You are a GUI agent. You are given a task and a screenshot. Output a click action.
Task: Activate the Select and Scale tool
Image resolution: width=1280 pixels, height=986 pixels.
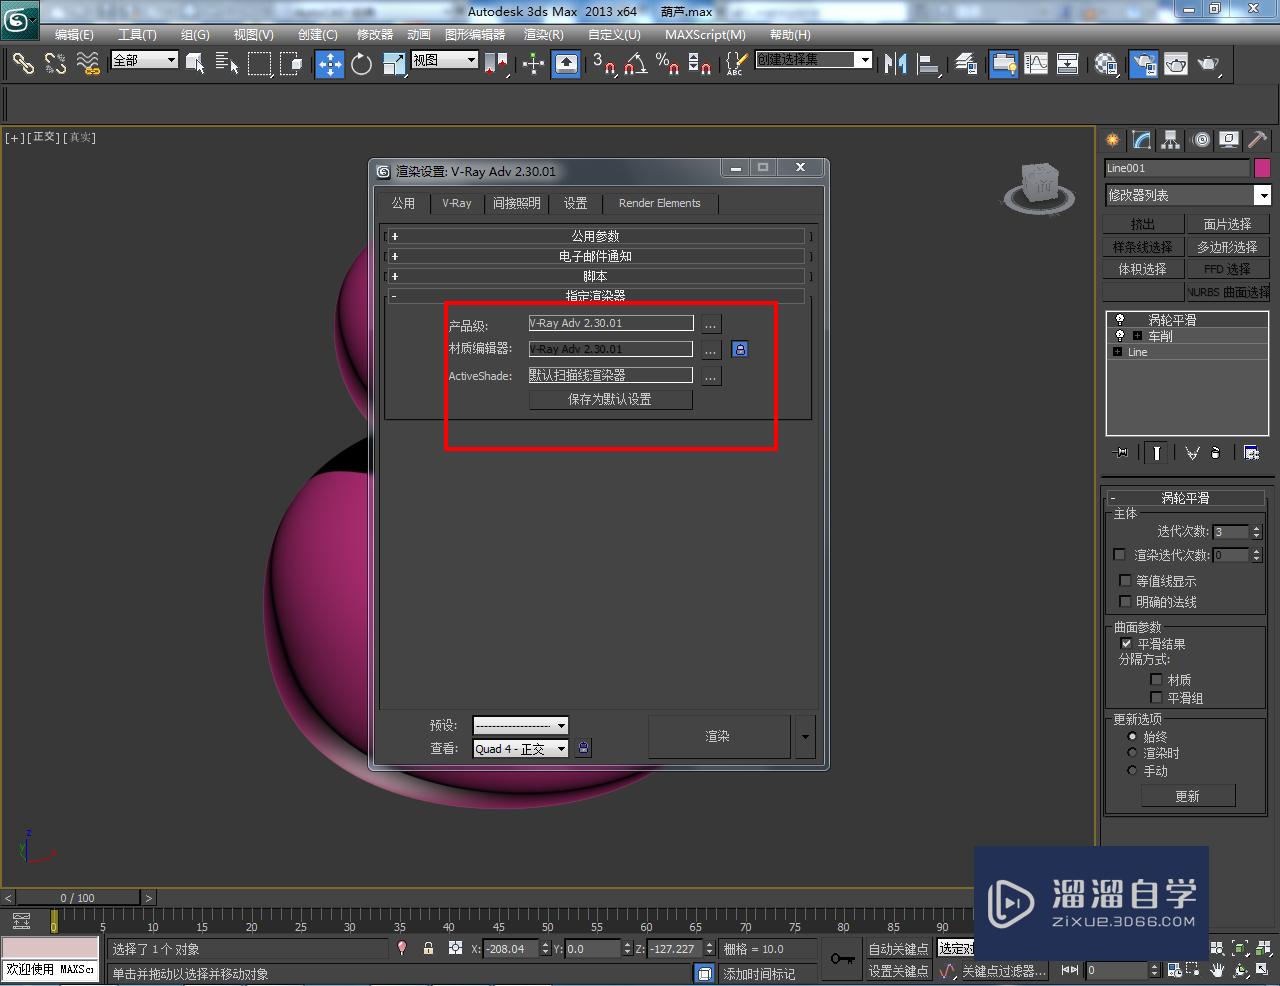pyautogui.click(x=393, y=64)
